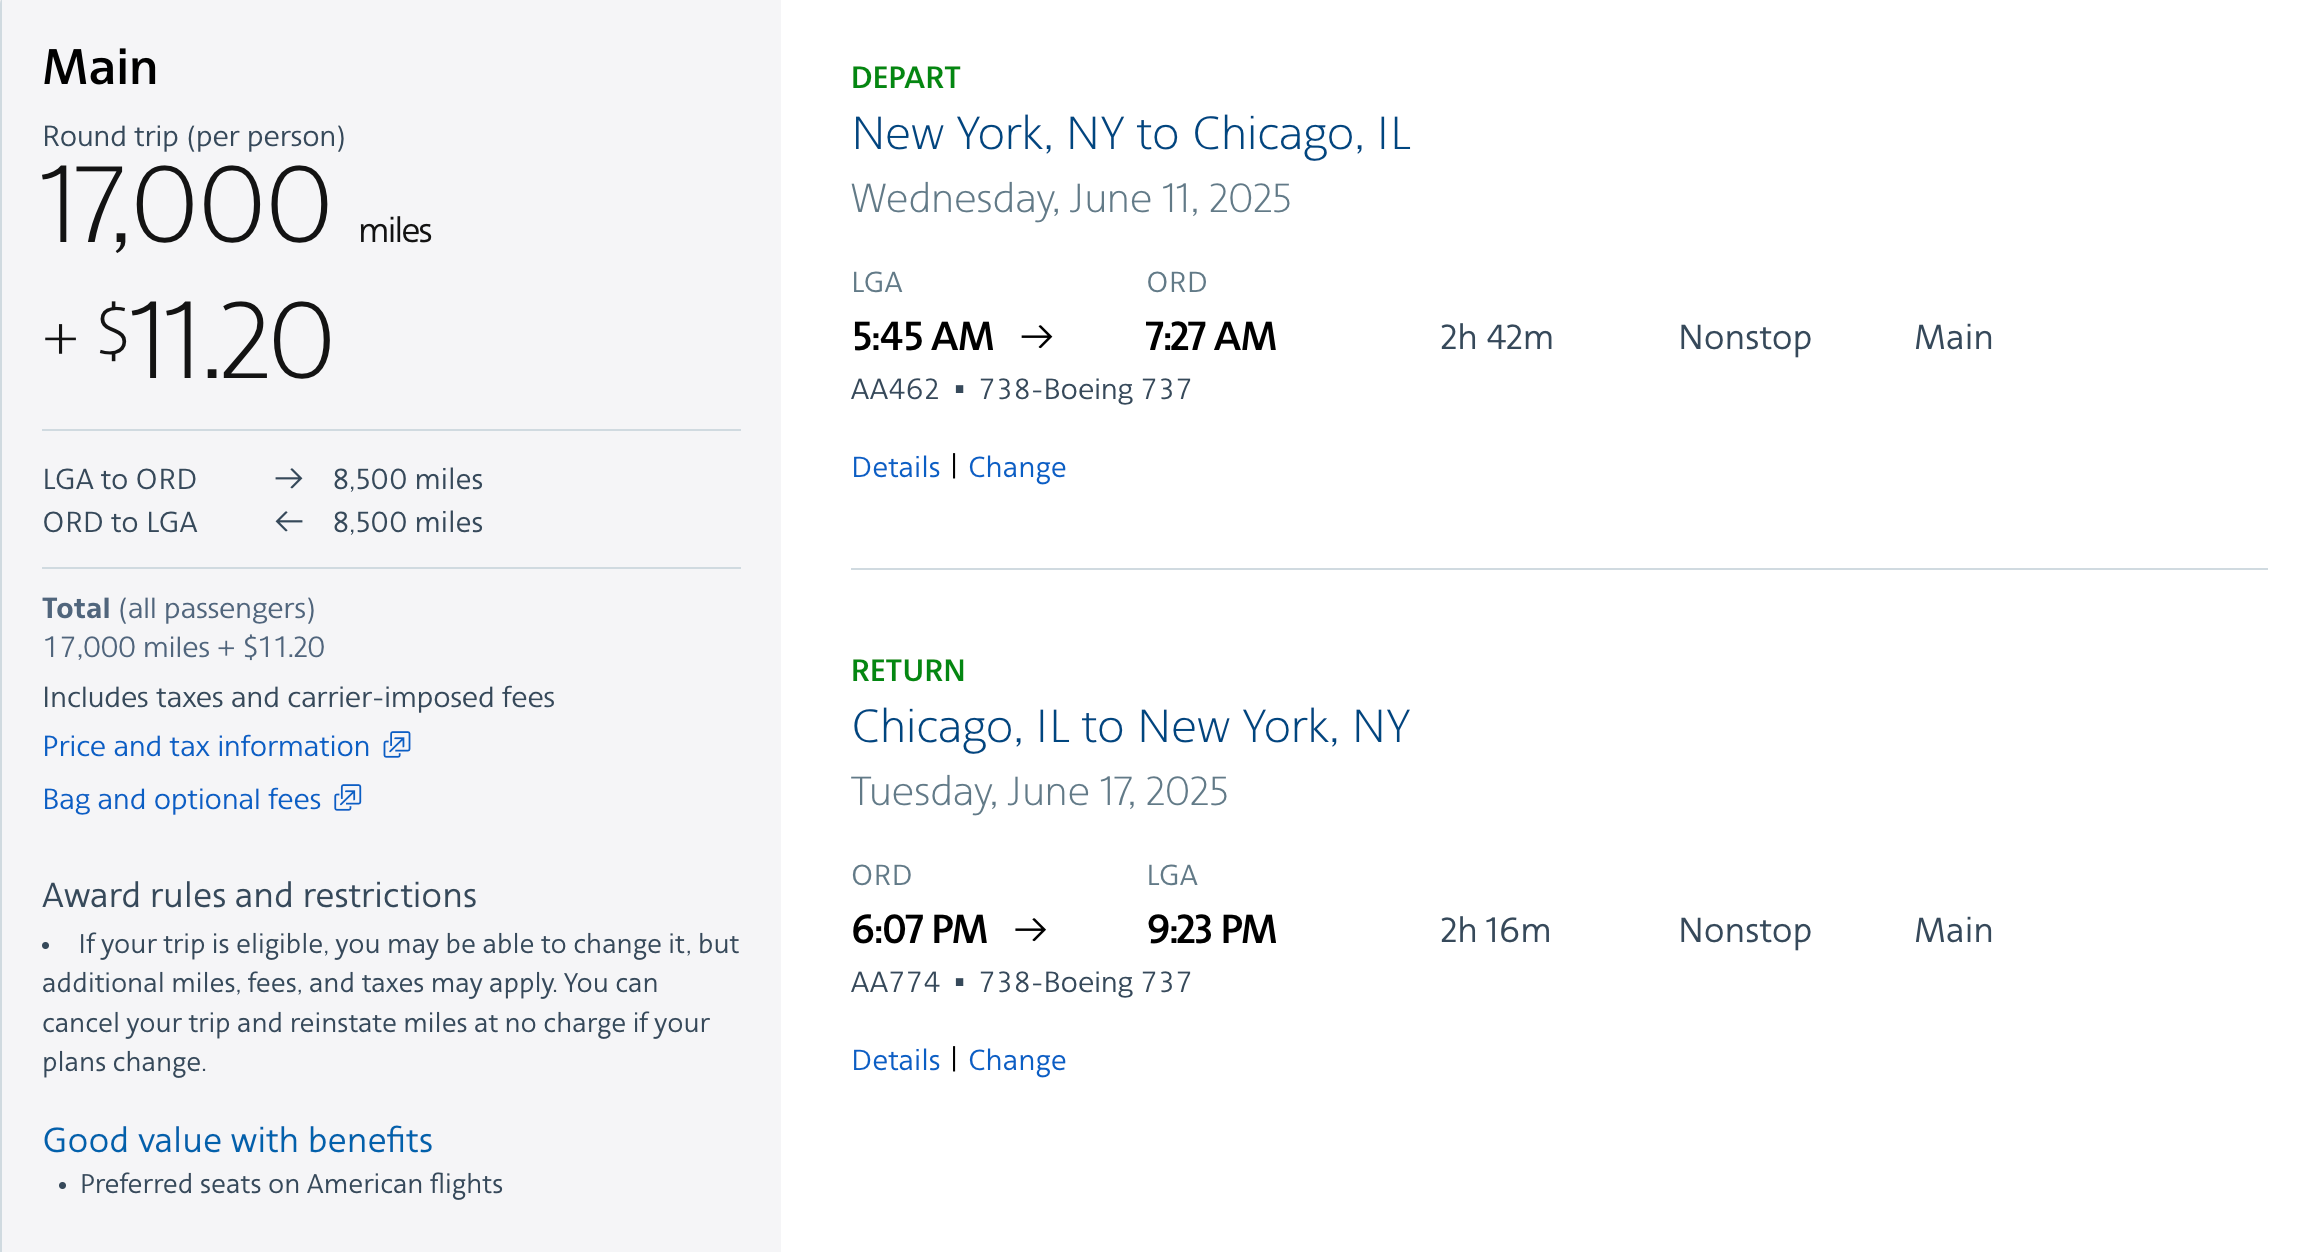The image size is (2314, 1252).
Task: Open the Bag and optional fees page
Action: [x=181, y=799]
